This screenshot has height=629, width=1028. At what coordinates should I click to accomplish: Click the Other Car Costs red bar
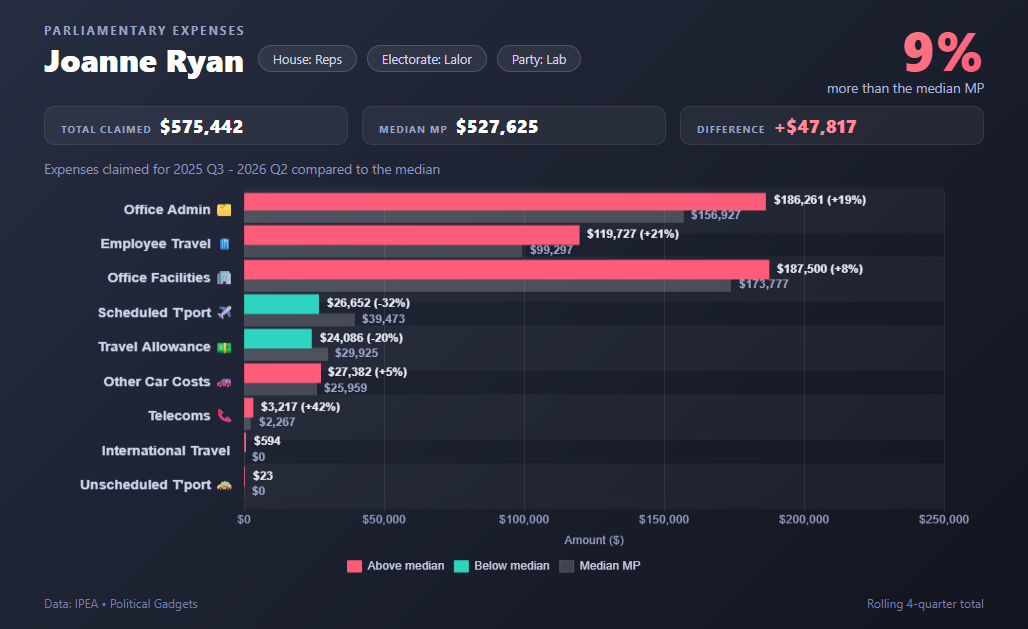283,373
